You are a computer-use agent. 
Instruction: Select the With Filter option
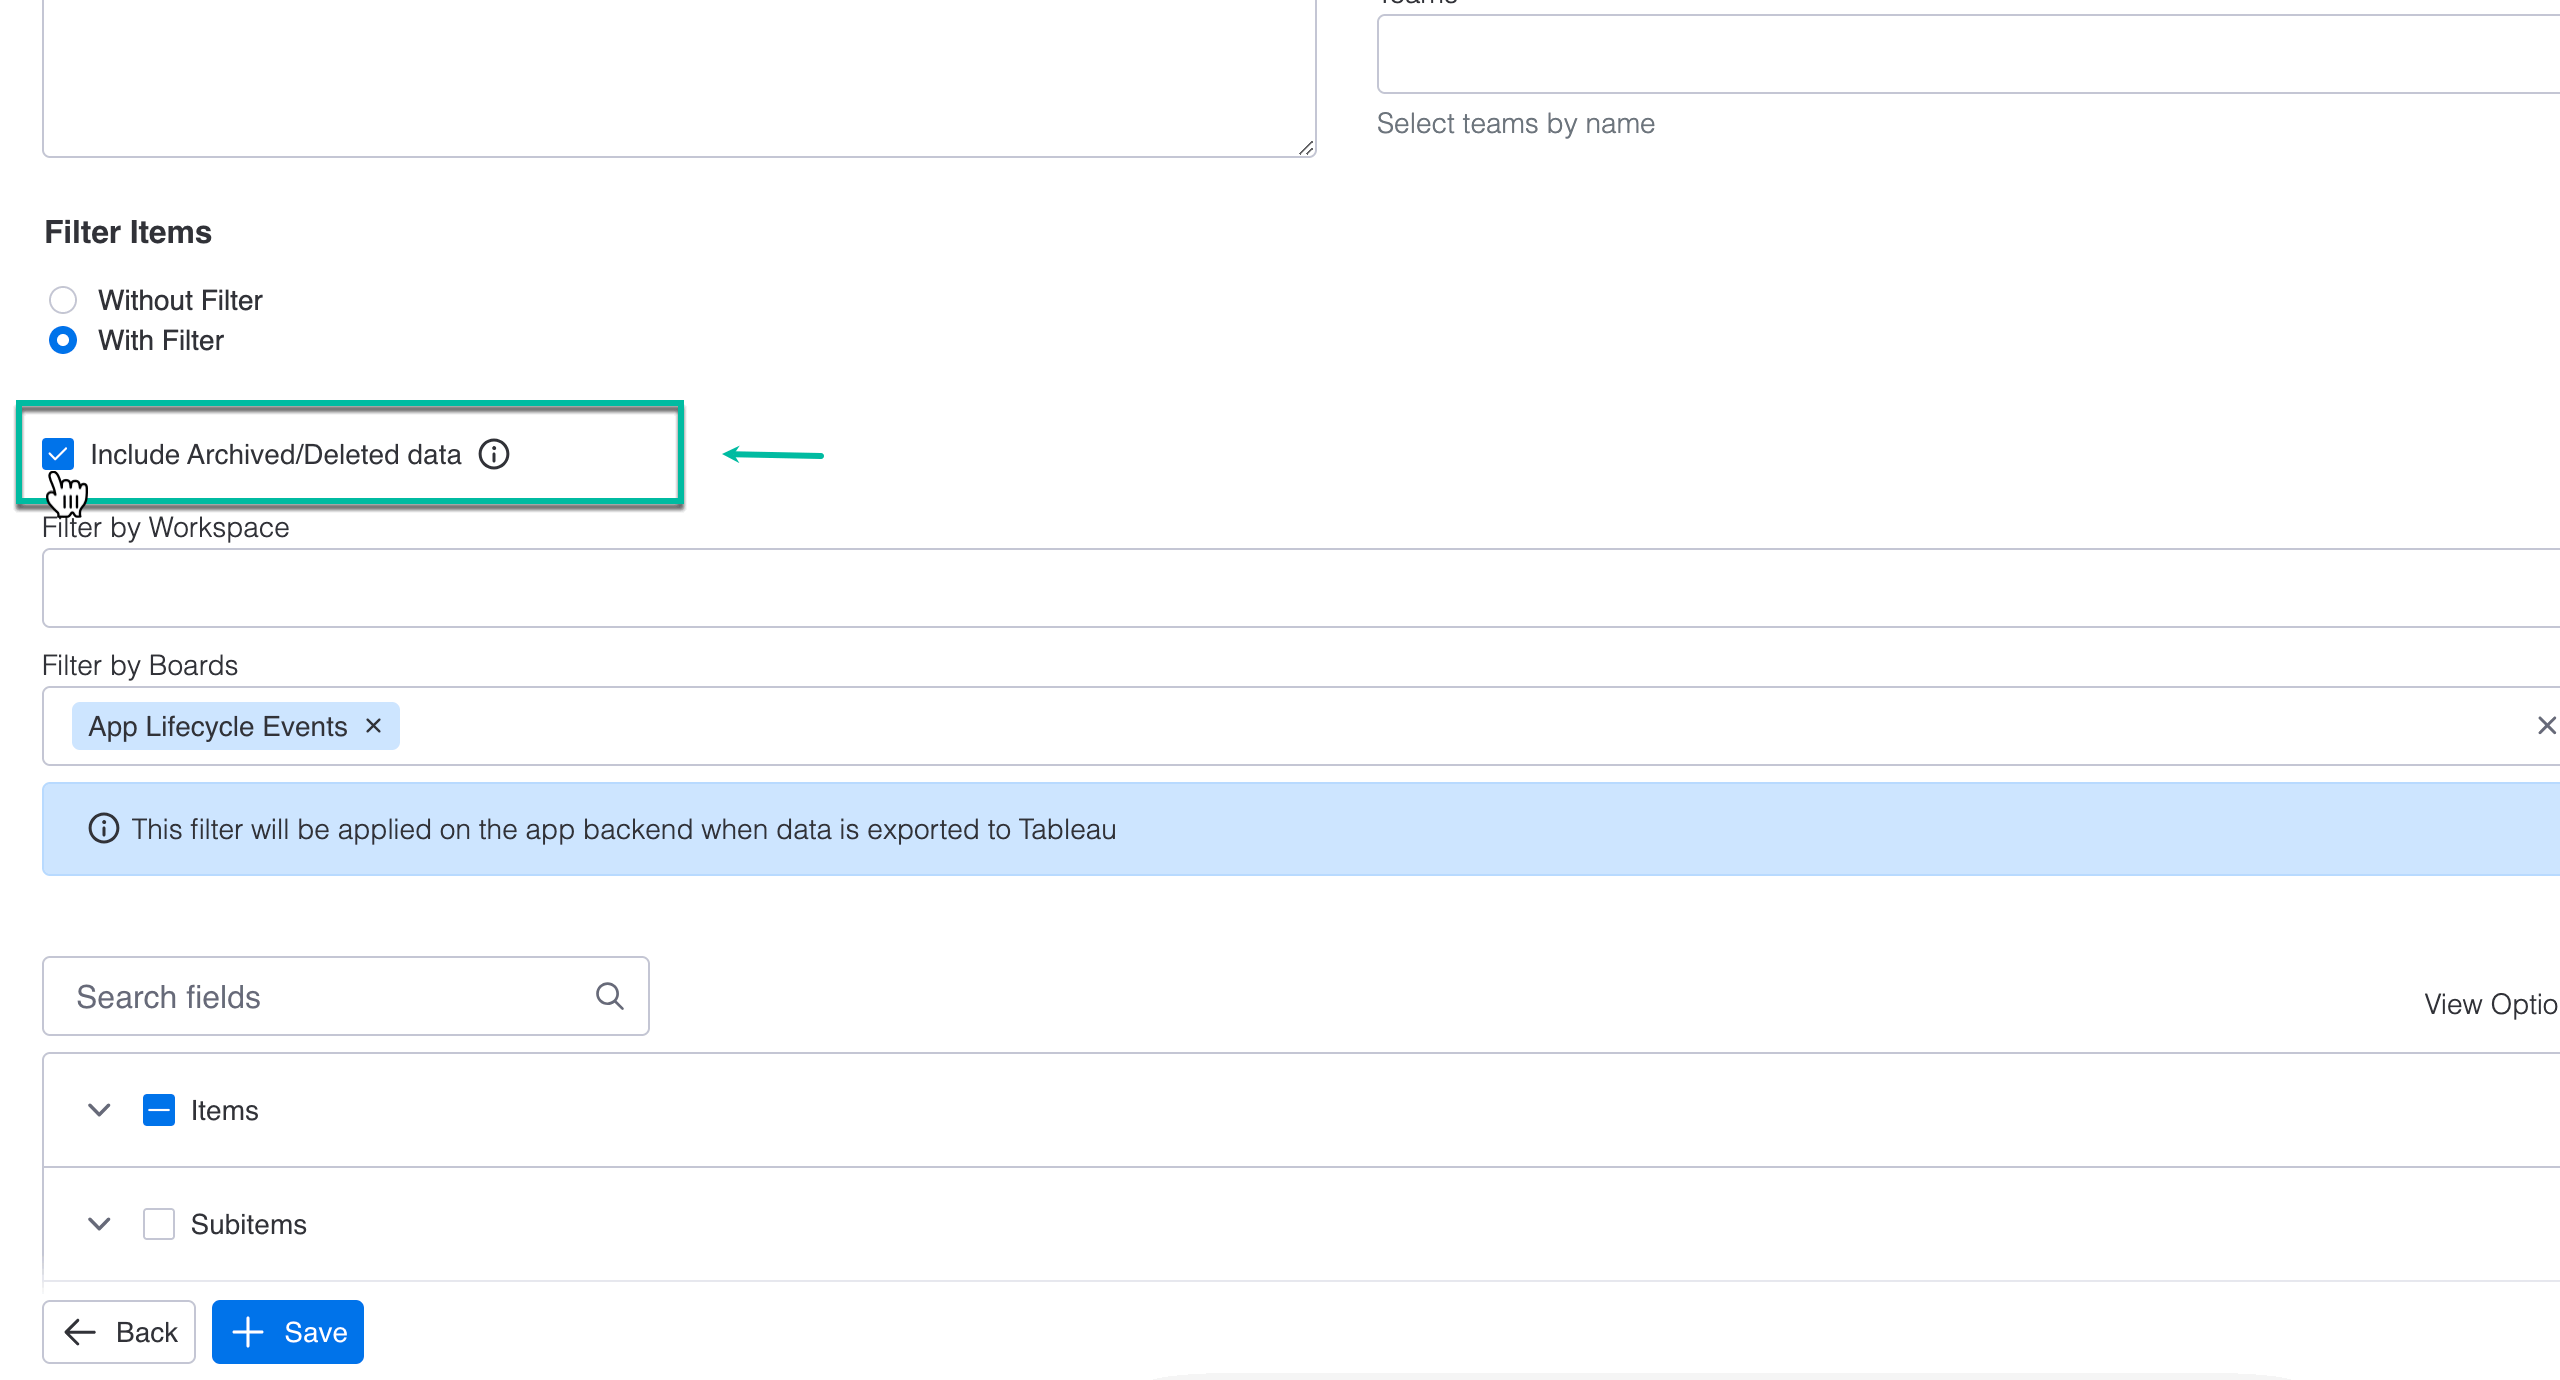tap(63, 340)
